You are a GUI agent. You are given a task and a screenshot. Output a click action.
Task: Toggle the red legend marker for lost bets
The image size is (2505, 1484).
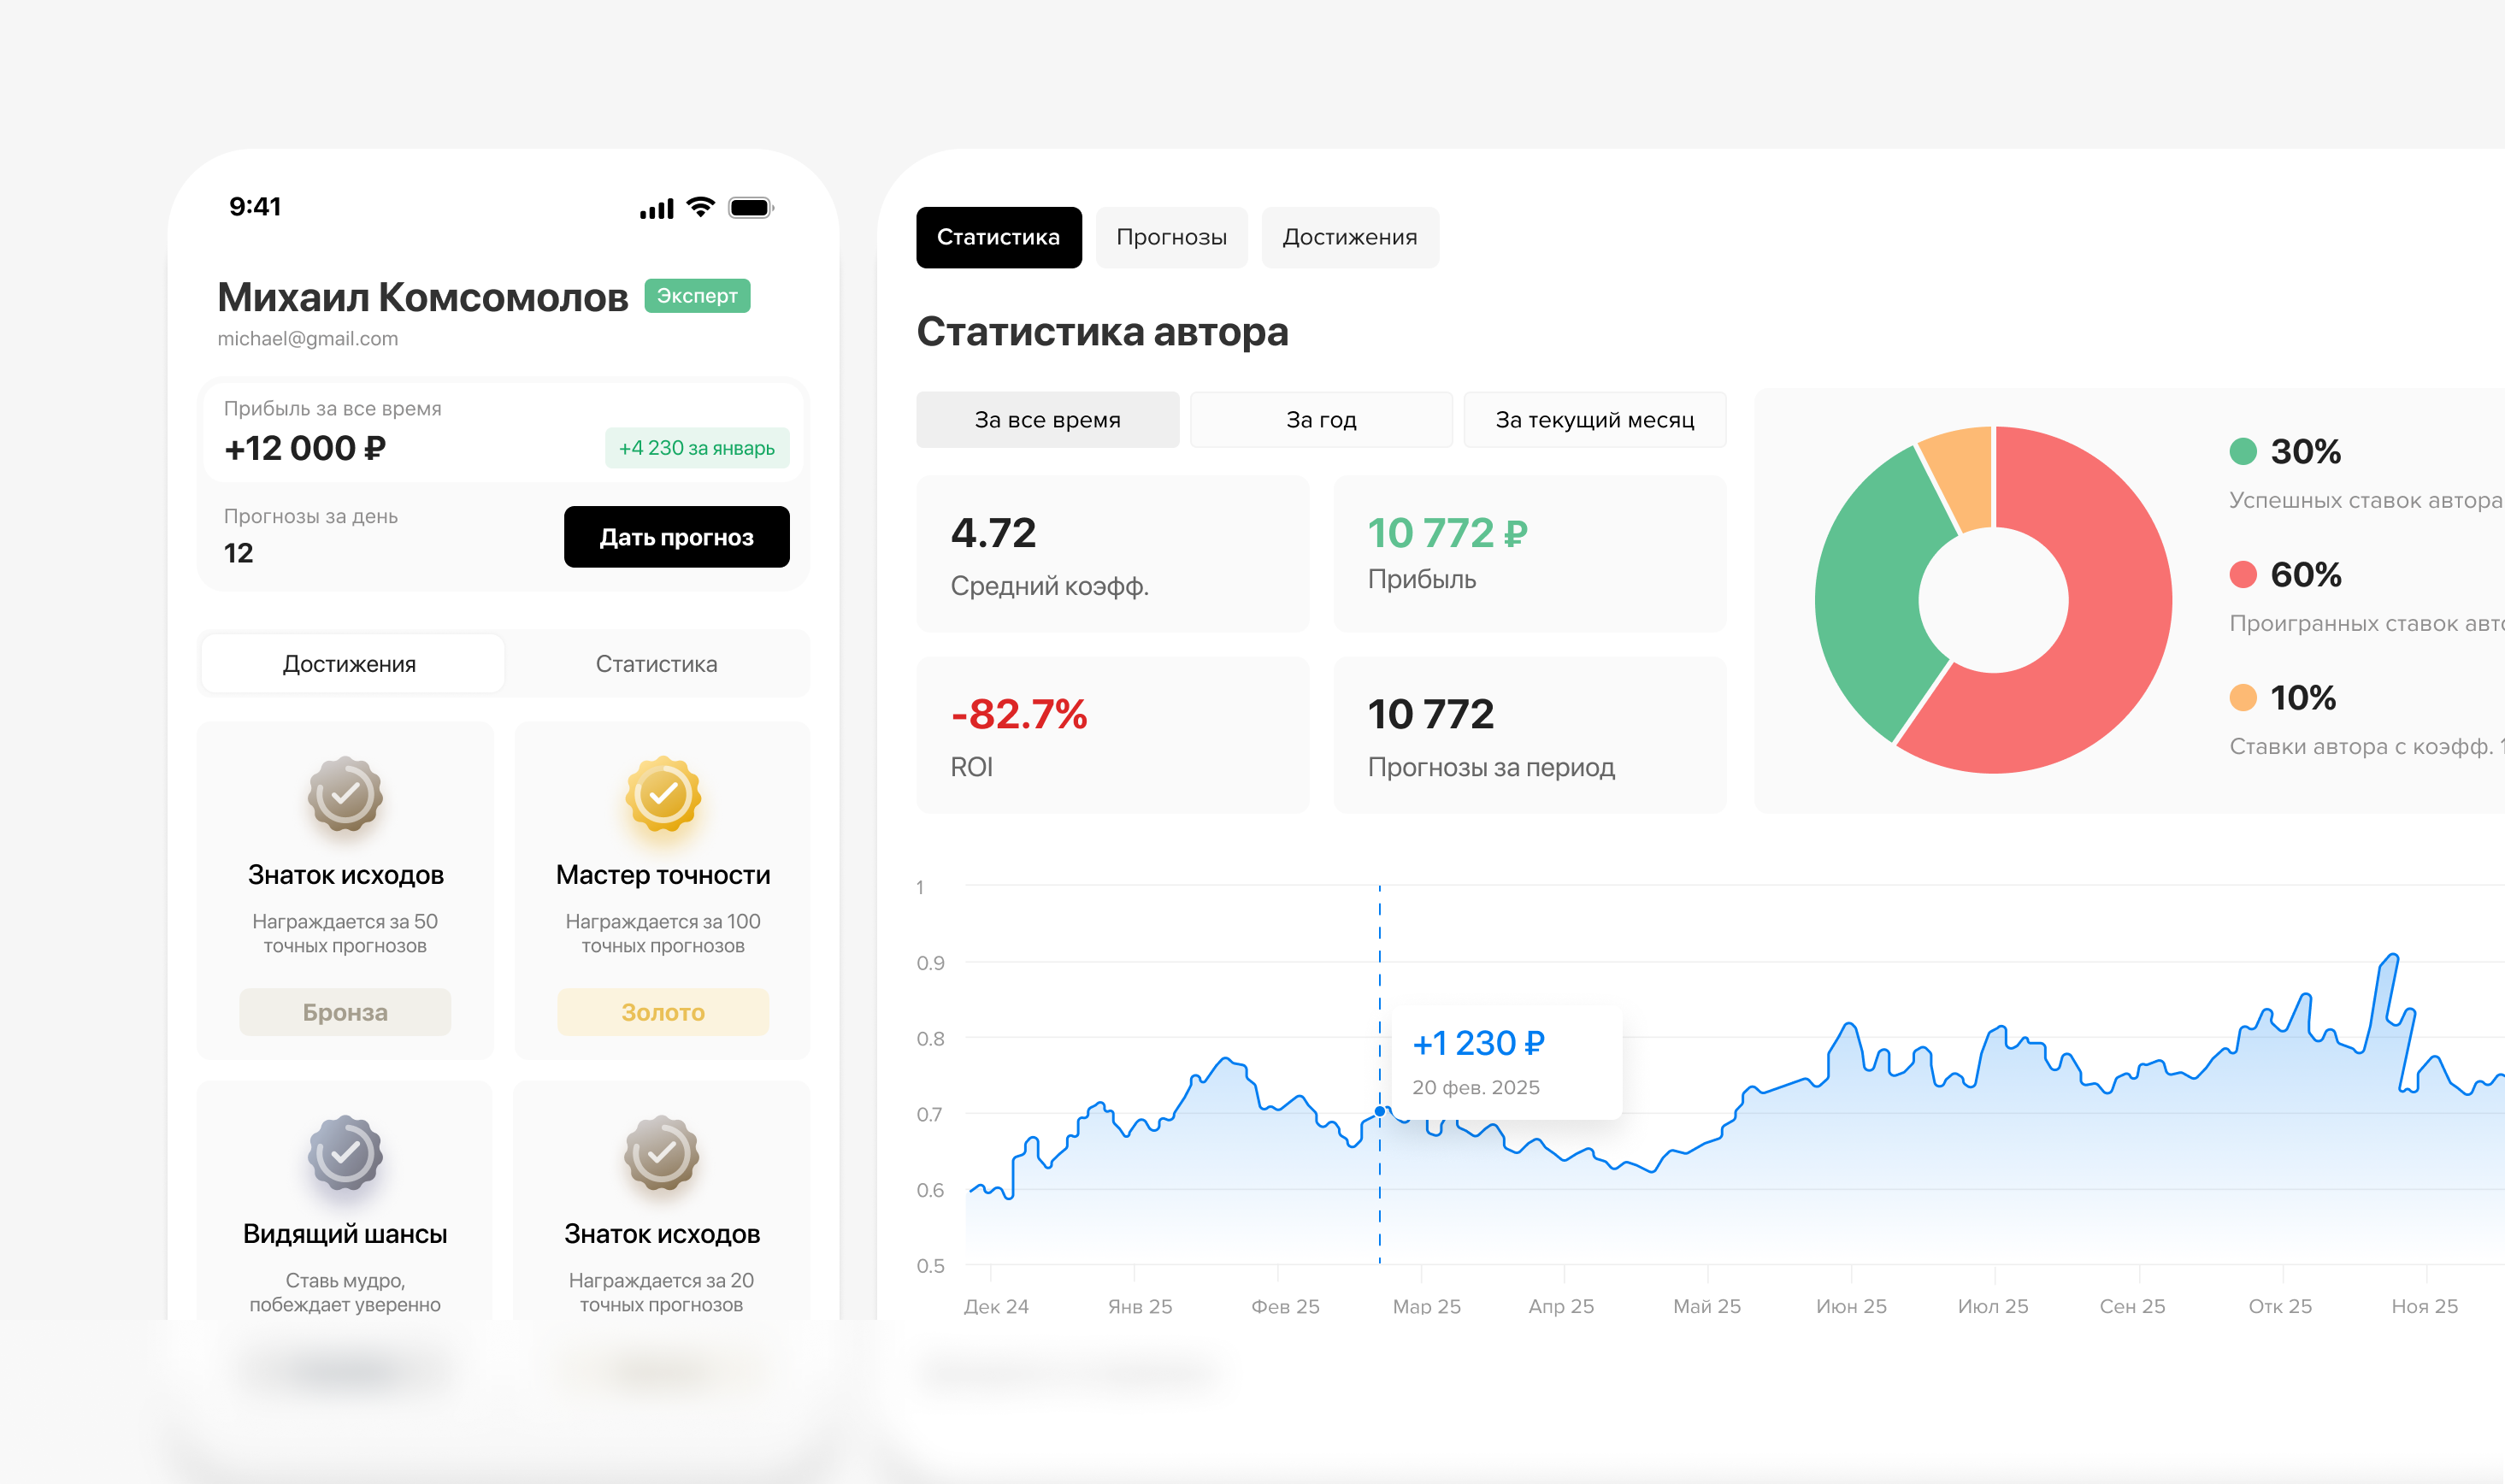click(x=2243, y=575)
